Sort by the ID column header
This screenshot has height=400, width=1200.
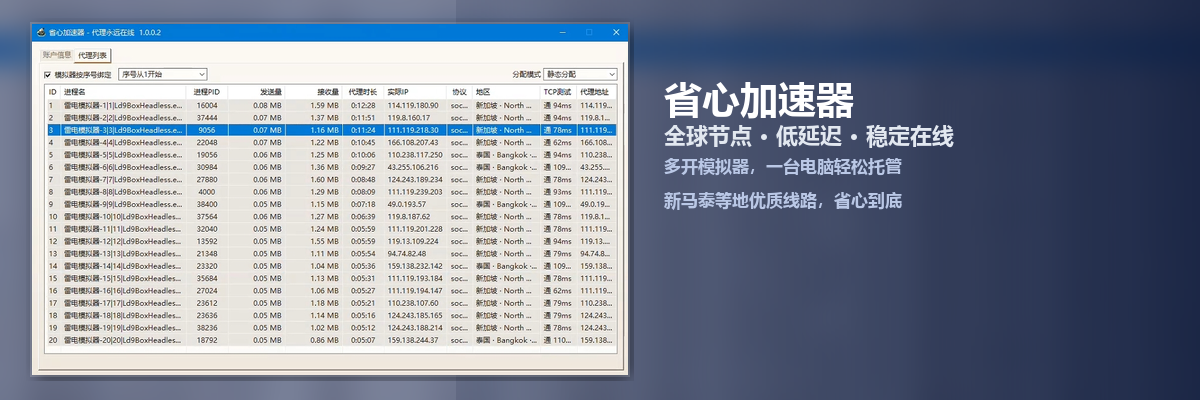pyautogui.click(x=53, y=92)
